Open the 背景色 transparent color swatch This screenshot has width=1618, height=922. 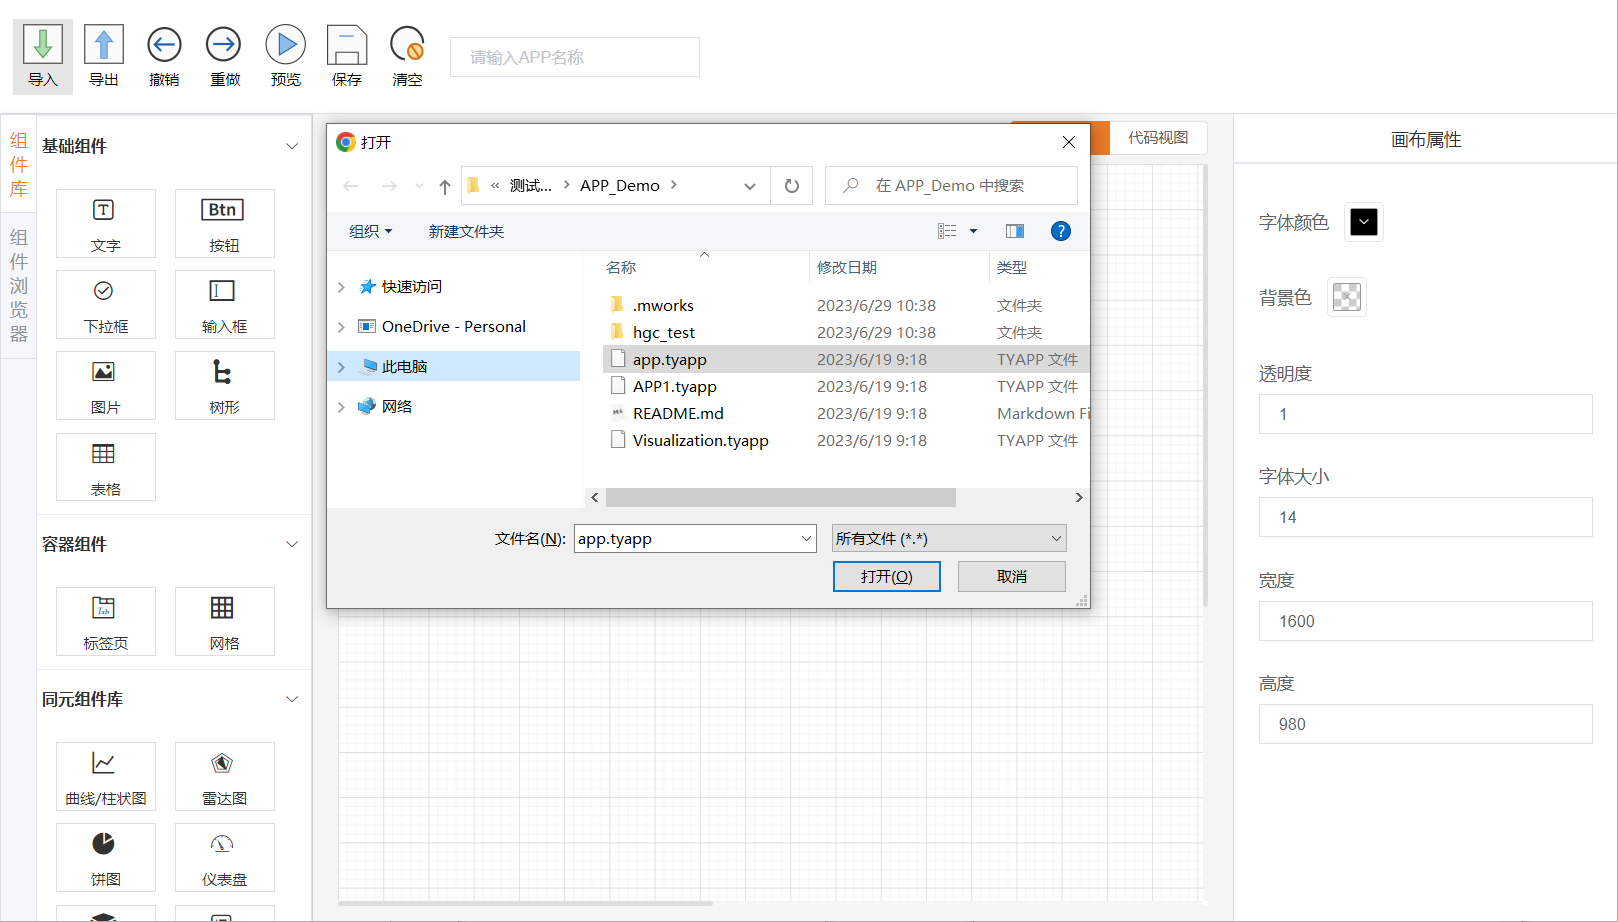coord(1347,297)
